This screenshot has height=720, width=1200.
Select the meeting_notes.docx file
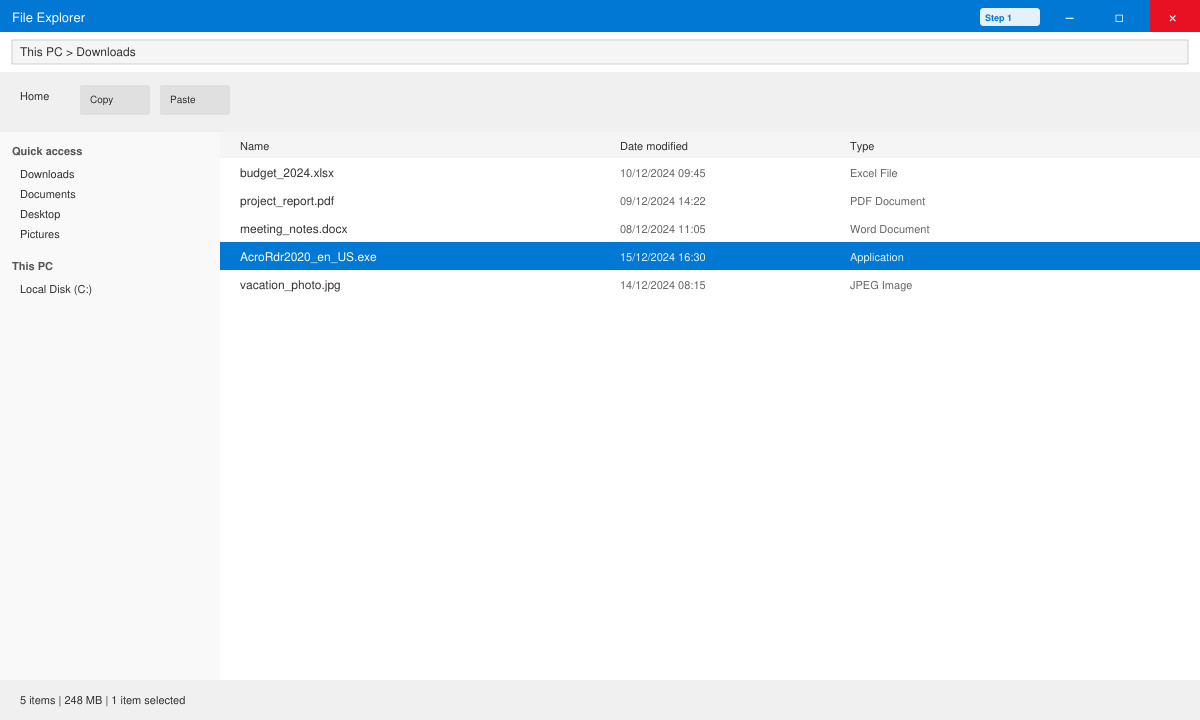[710, 229]
